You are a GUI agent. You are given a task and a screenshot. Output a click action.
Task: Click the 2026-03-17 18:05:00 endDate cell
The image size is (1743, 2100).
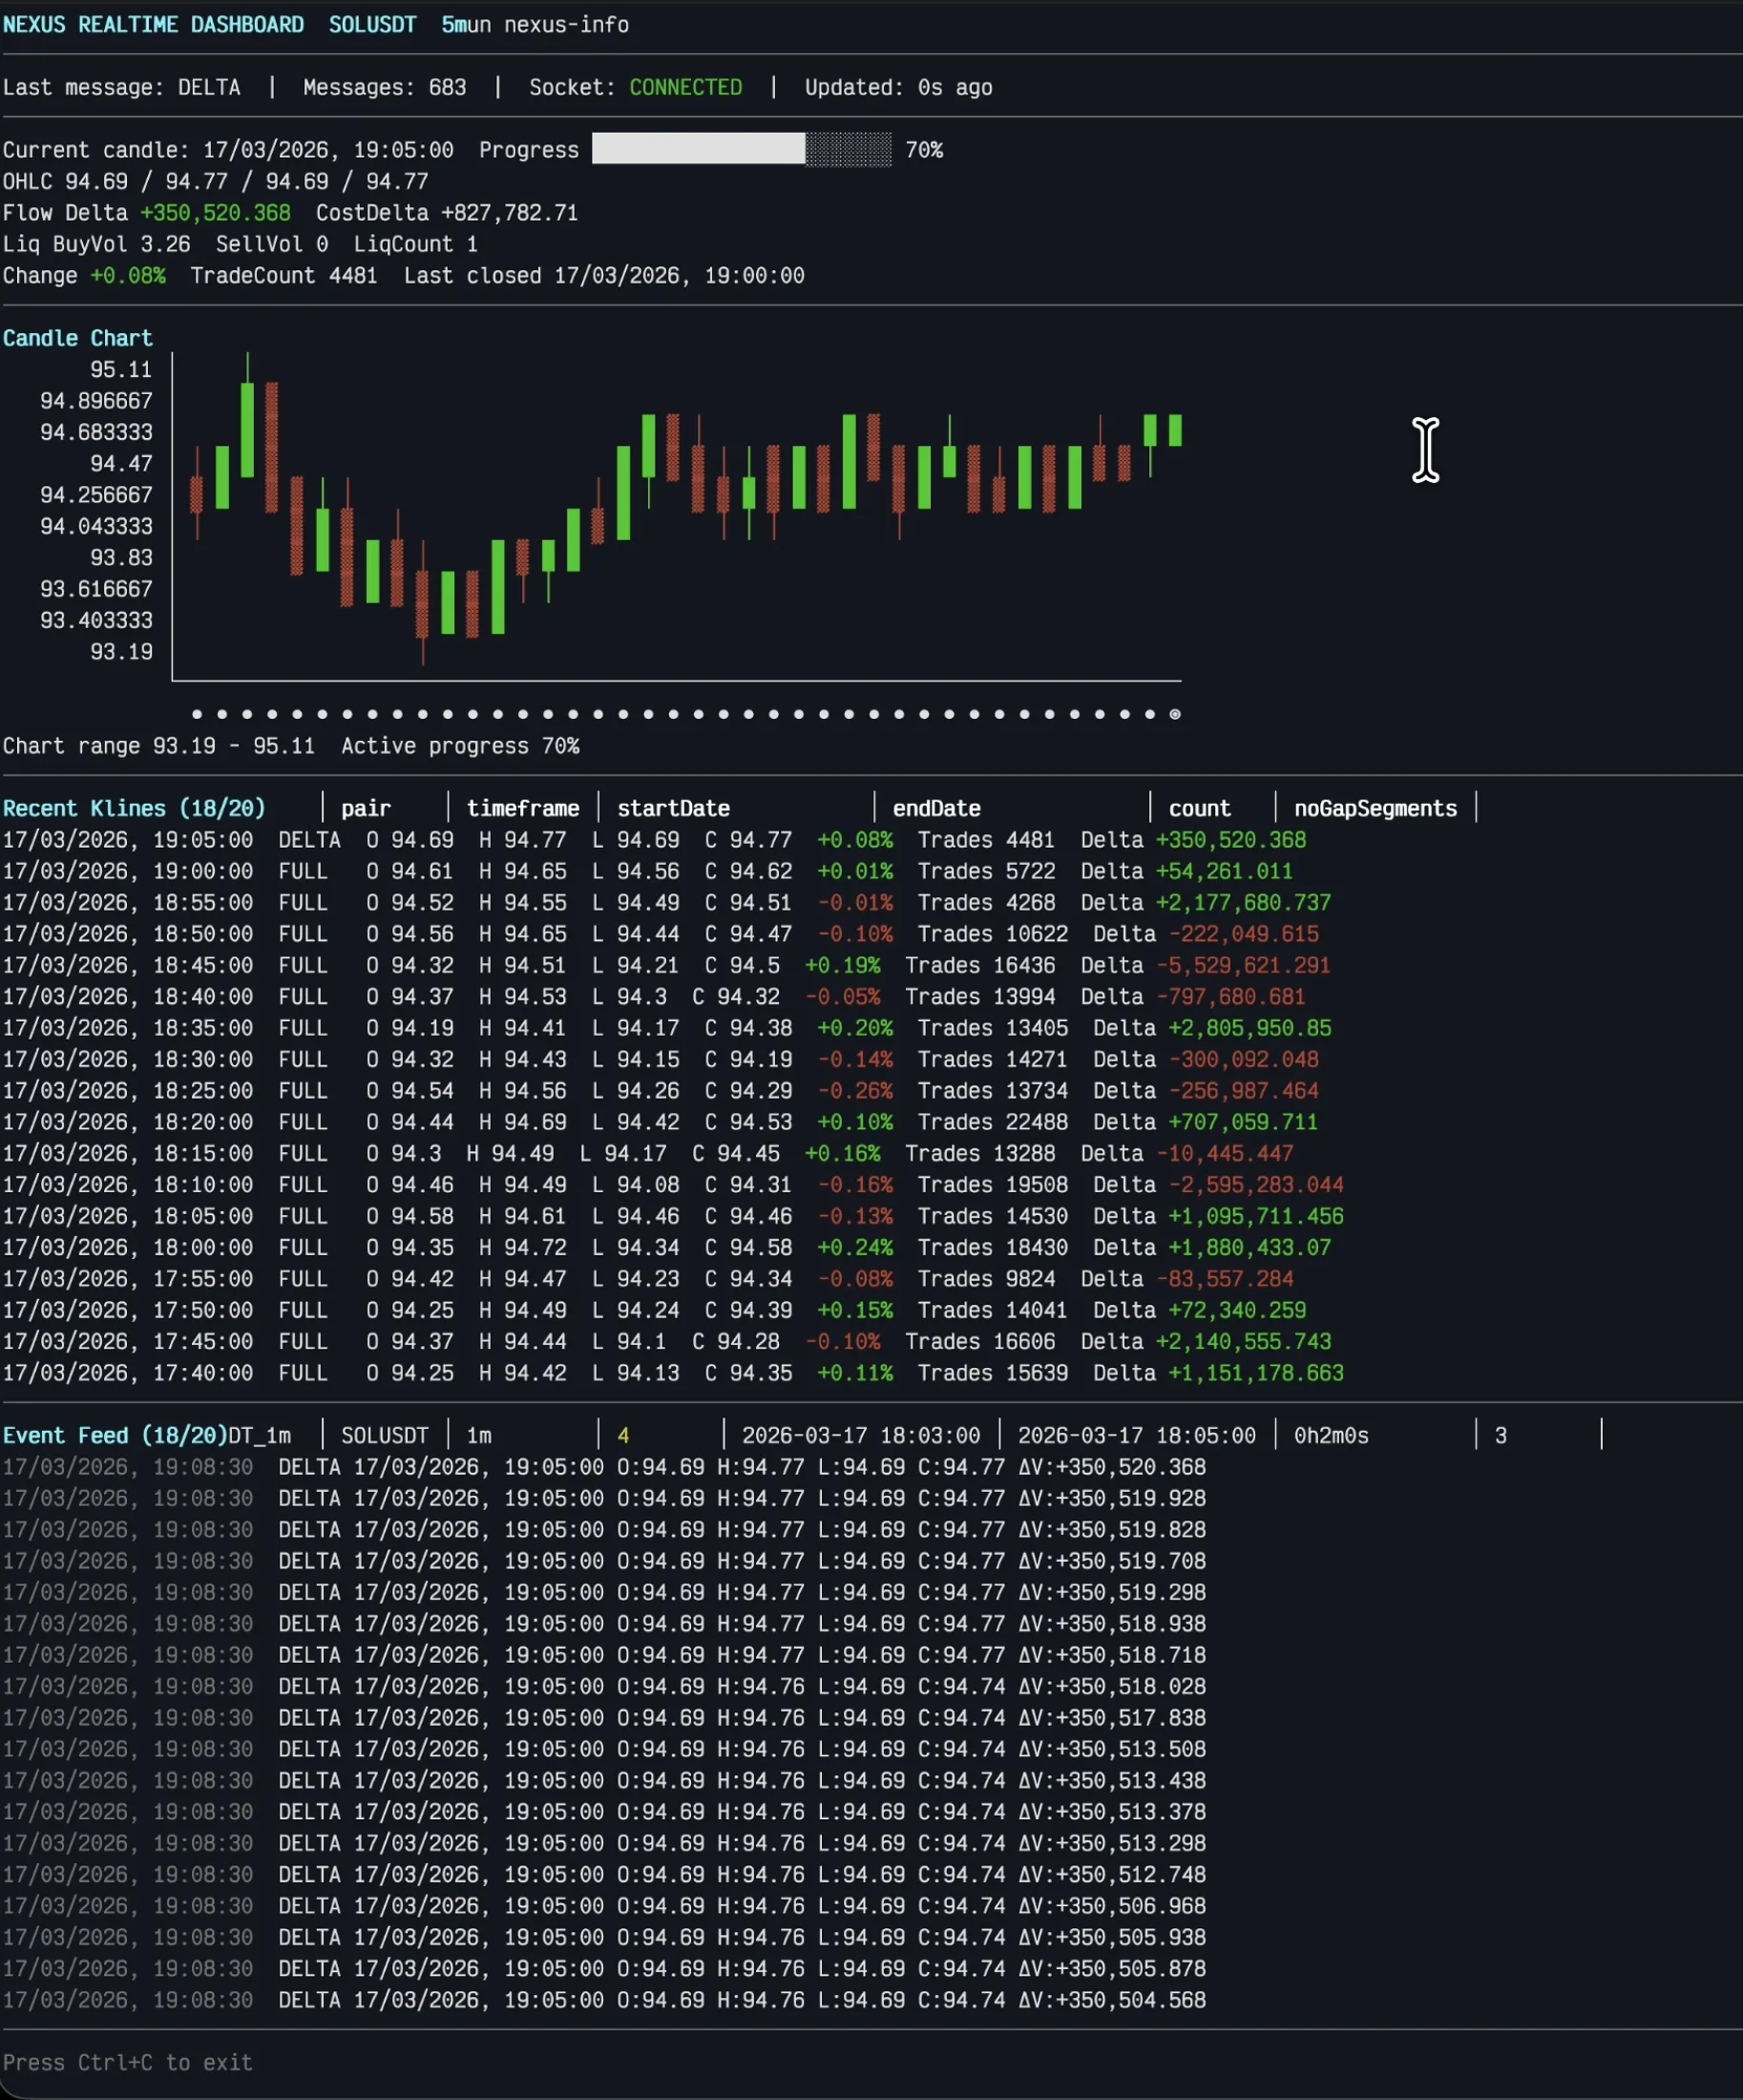coord(1137,1435)
